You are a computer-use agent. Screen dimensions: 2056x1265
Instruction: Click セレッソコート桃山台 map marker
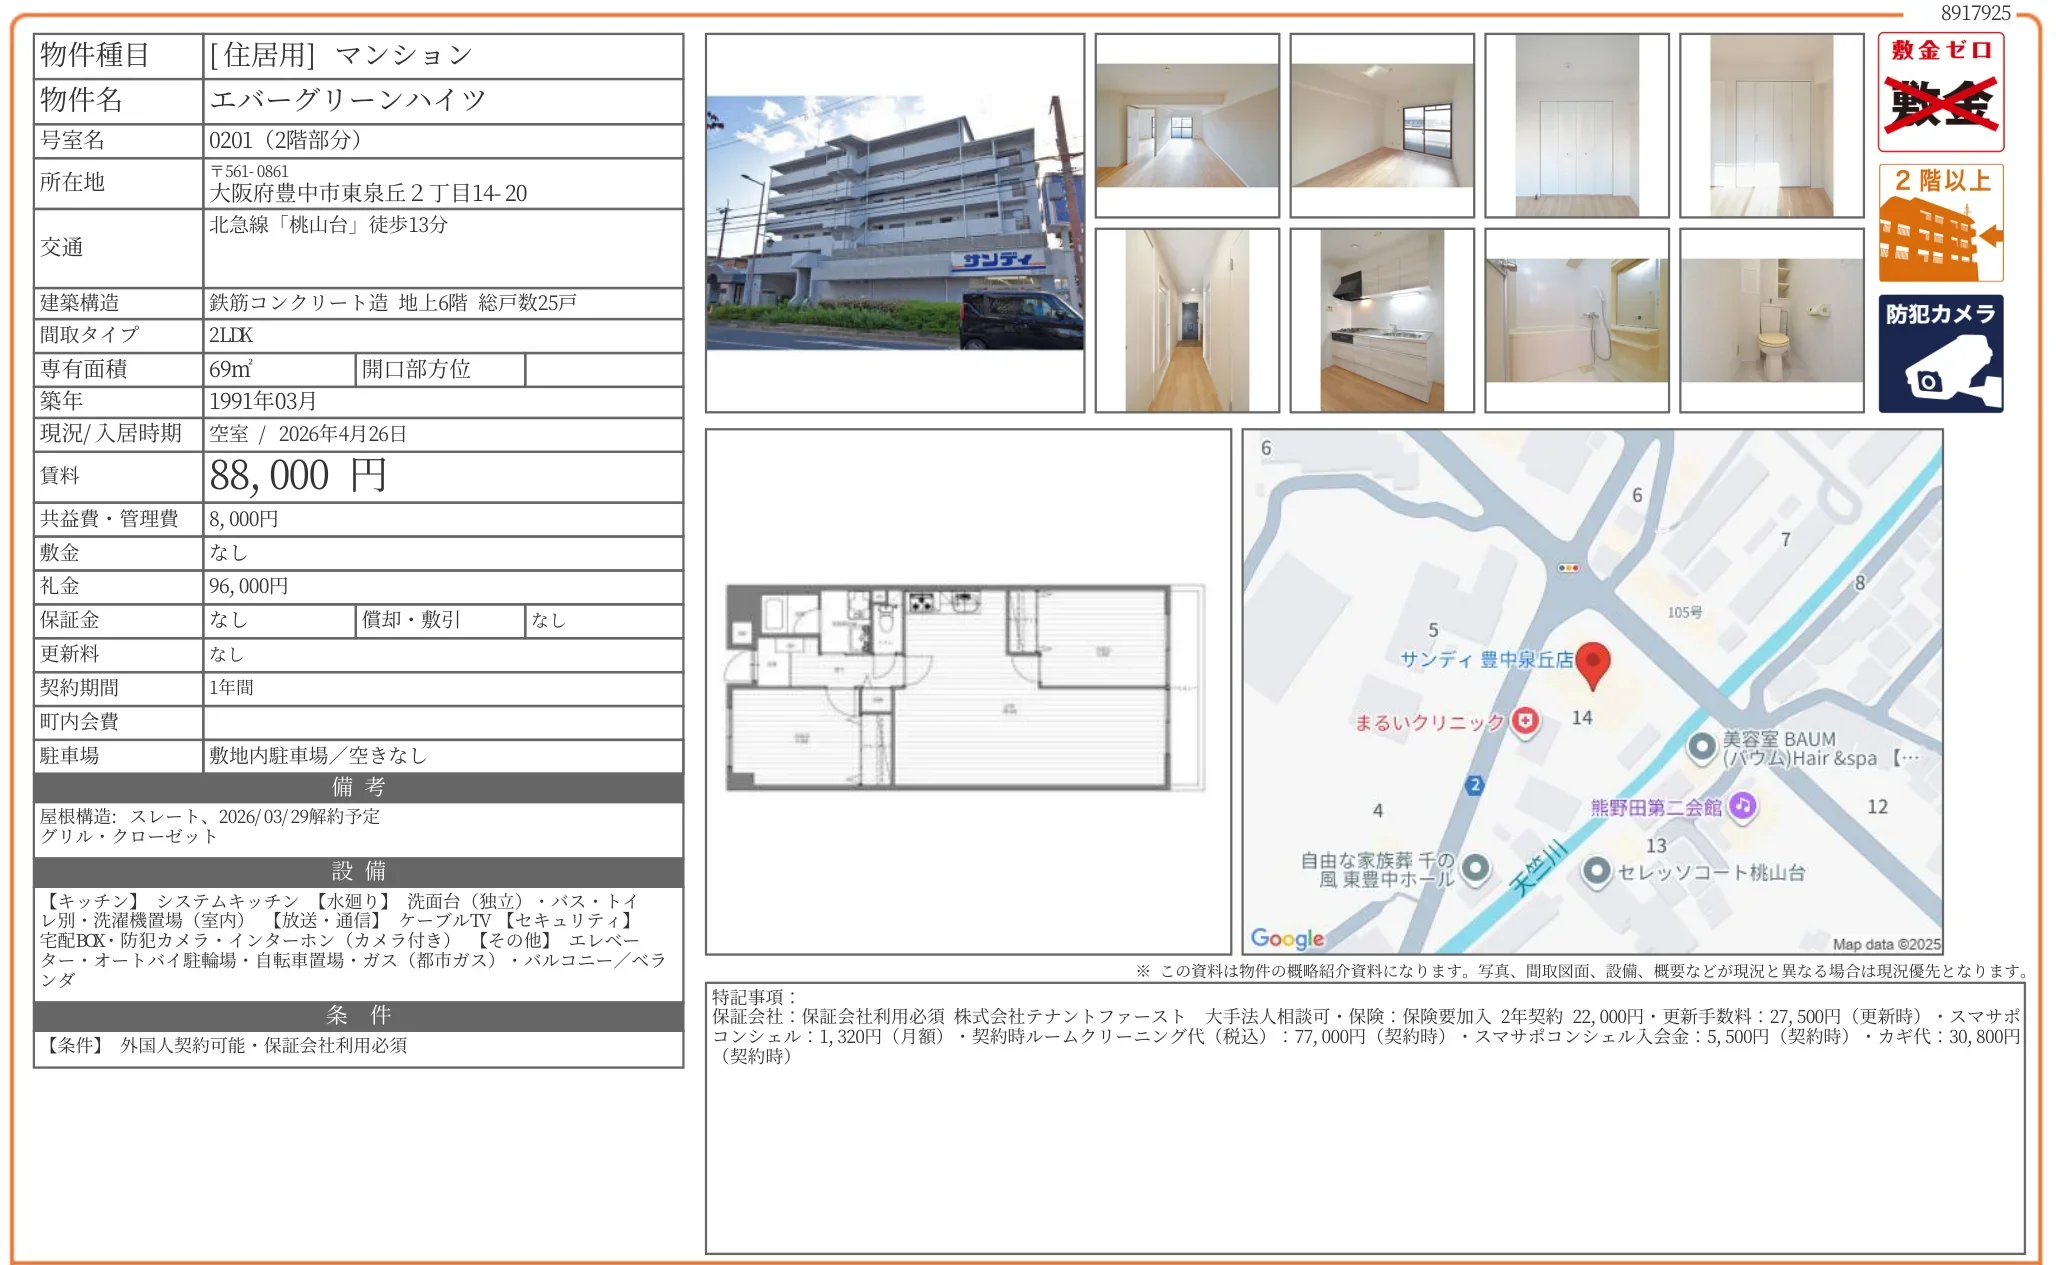pos(1597,871)
